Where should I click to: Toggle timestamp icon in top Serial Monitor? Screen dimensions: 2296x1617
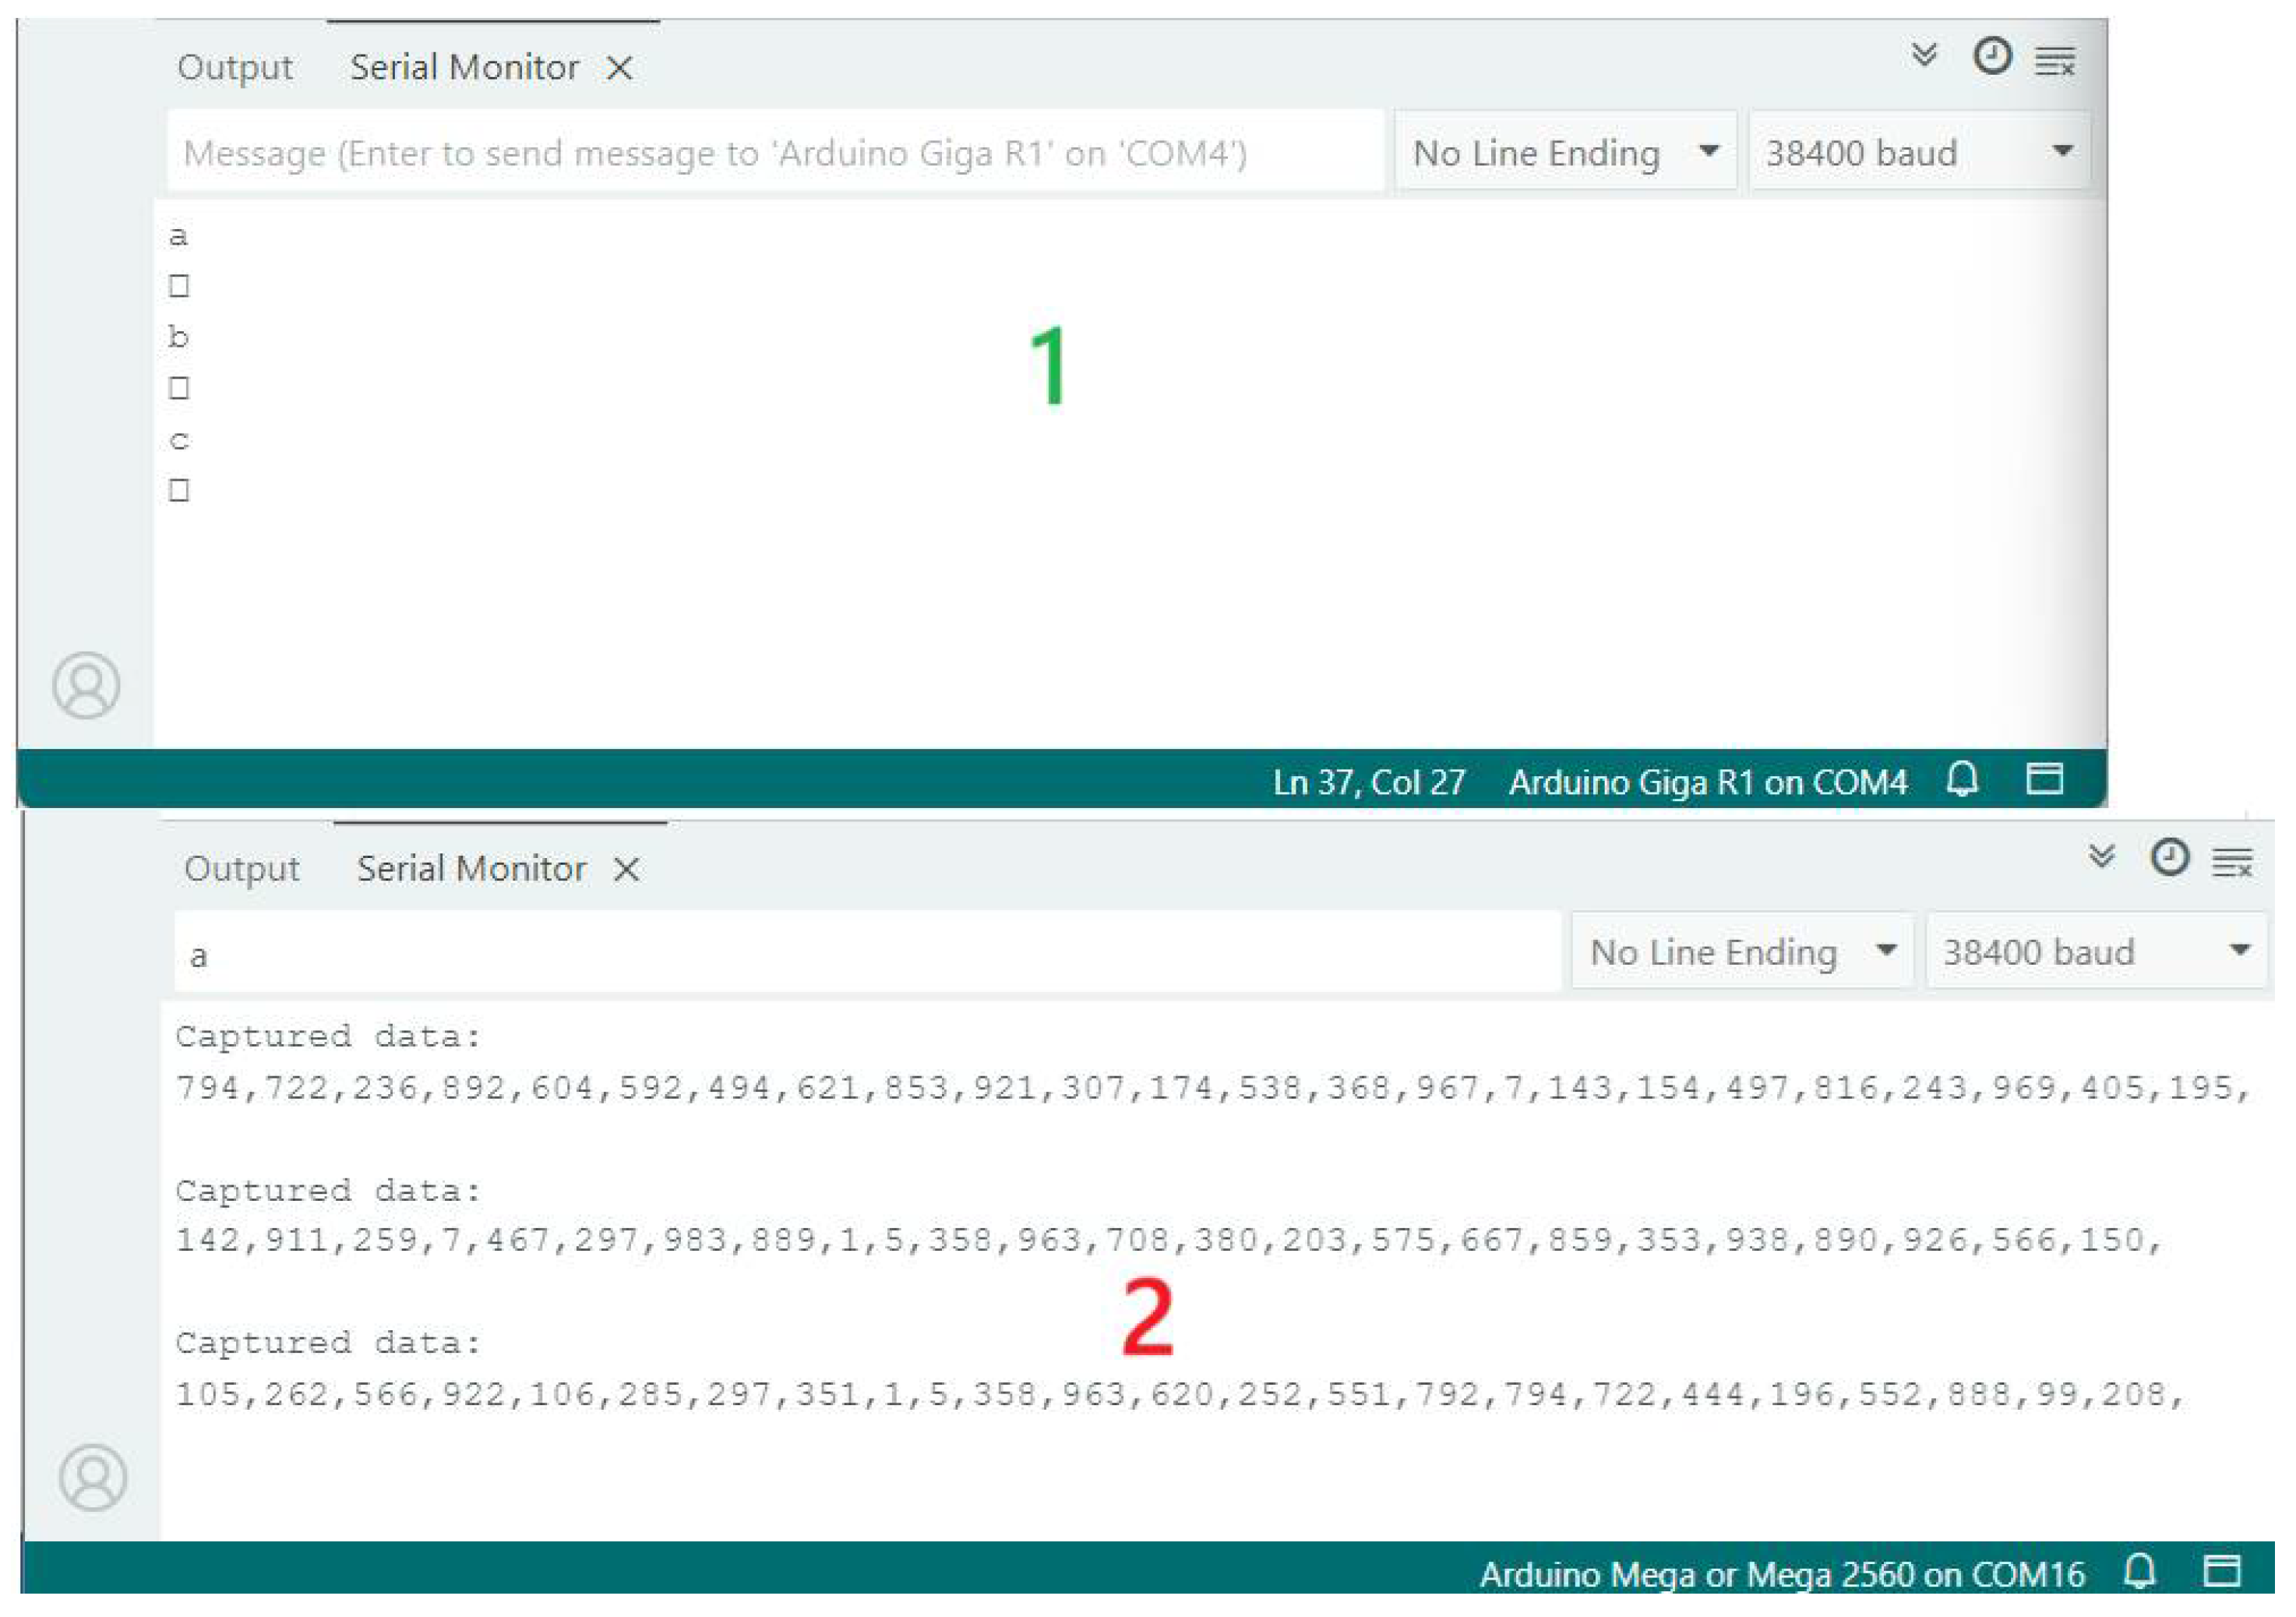coord(1992,56)
